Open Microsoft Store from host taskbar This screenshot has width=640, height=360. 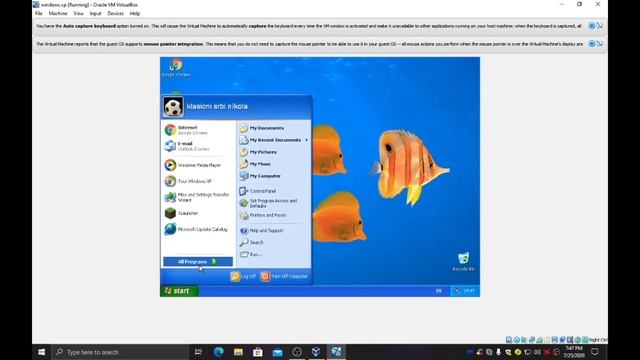pos(258,352)
